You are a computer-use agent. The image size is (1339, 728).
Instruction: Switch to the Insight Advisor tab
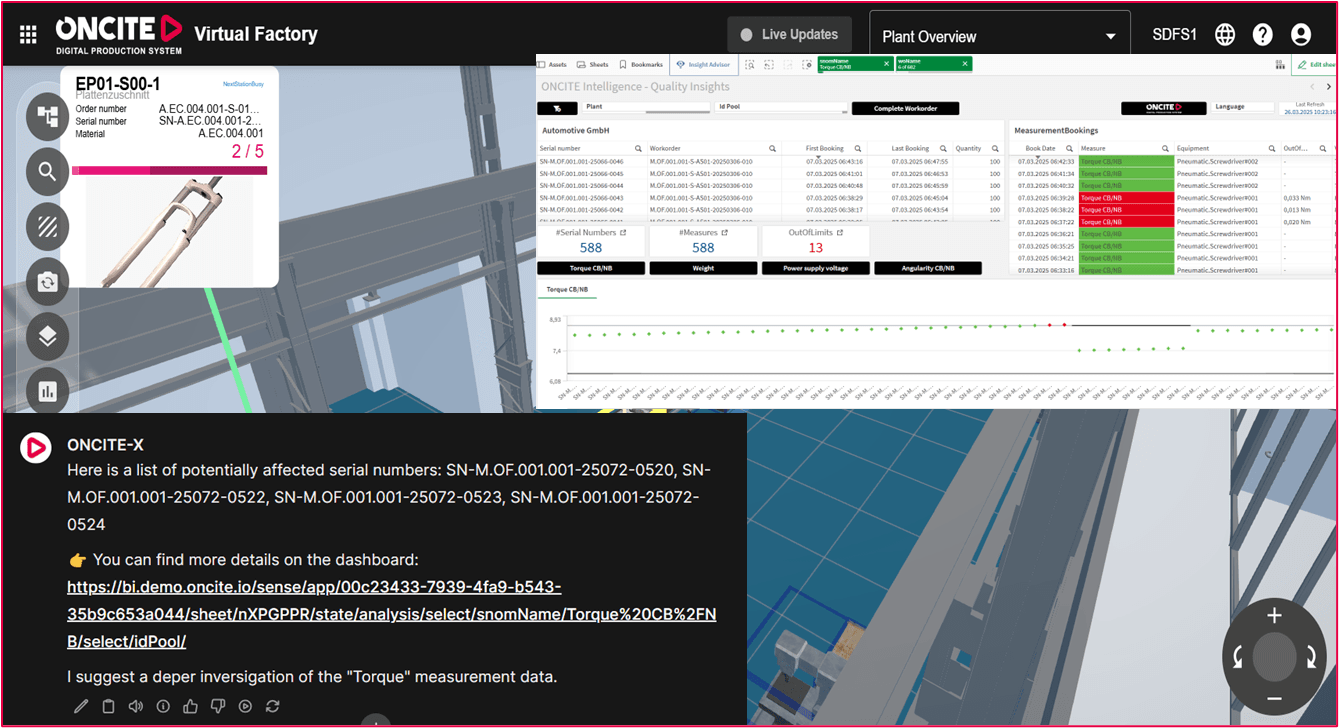(704, 64)
